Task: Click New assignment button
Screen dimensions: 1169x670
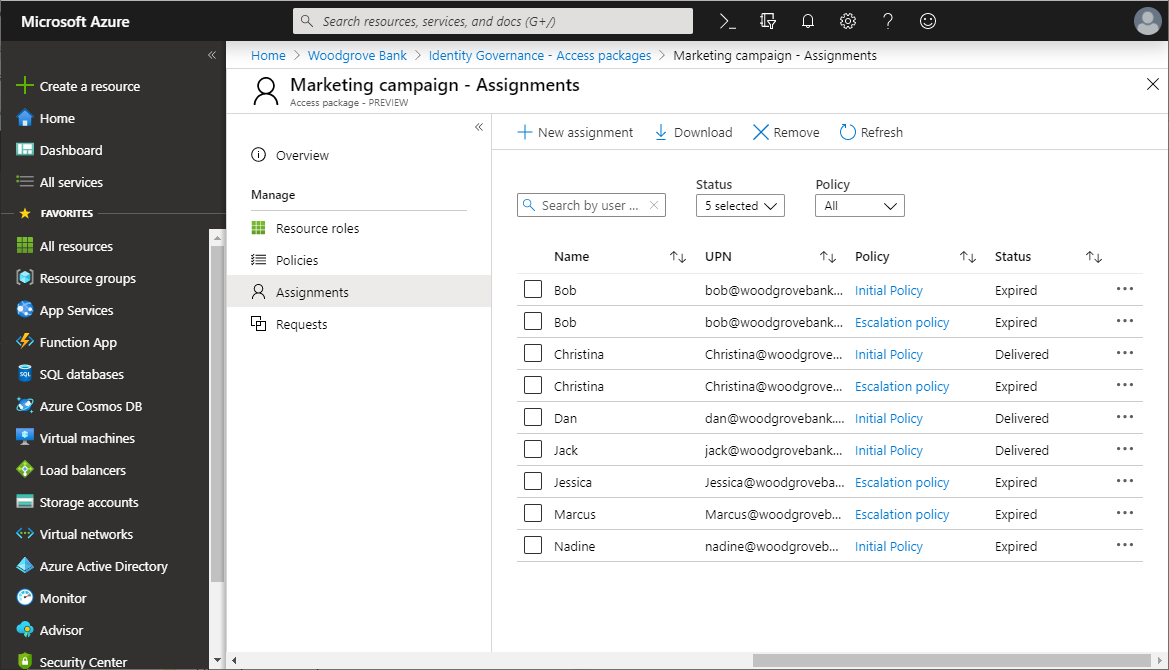Action: click(x=575, y=132)
